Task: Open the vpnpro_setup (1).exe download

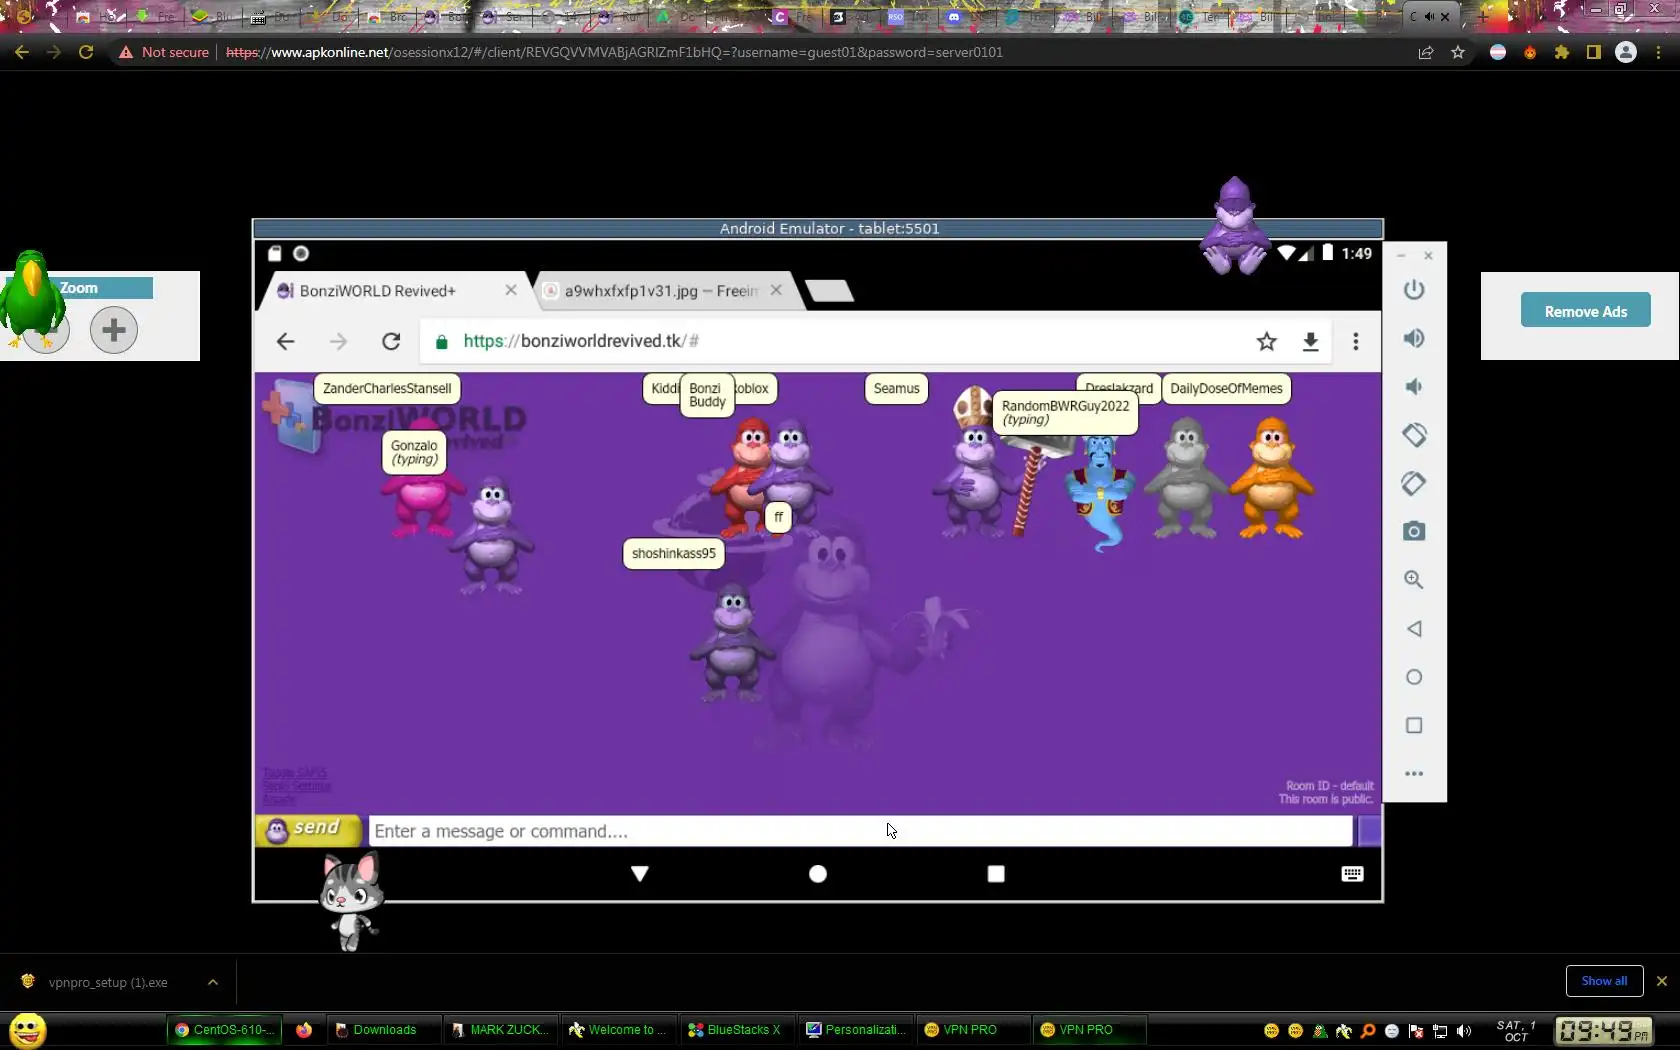Action: (x=108, y=982)
